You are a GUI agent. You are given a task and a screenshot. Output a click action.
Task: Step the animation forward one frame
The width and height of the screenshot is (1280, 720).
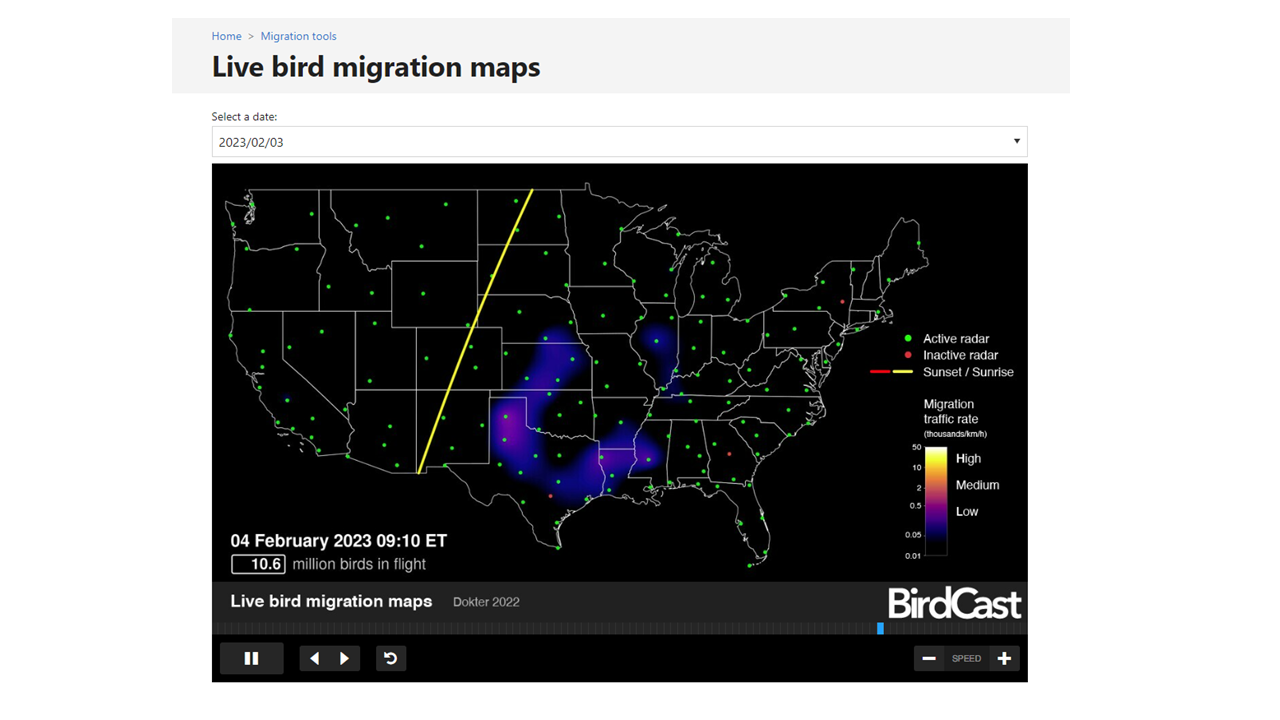coord(345,658)
